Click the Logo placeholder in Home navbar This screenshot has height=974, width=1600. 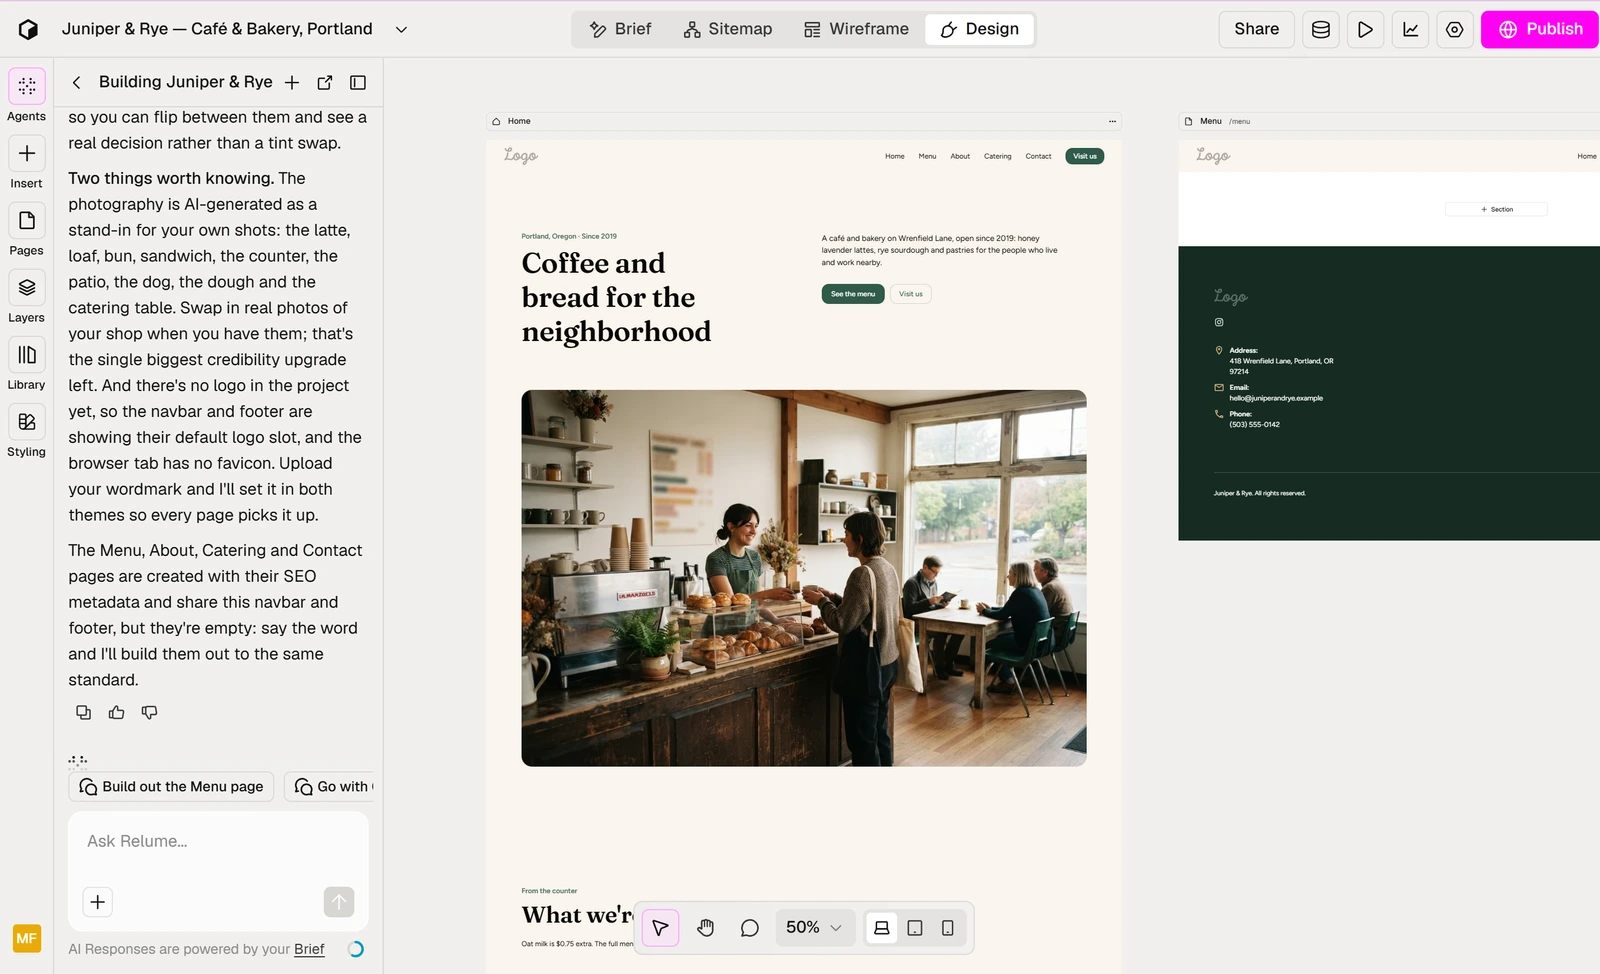click(x=521, y=155)
